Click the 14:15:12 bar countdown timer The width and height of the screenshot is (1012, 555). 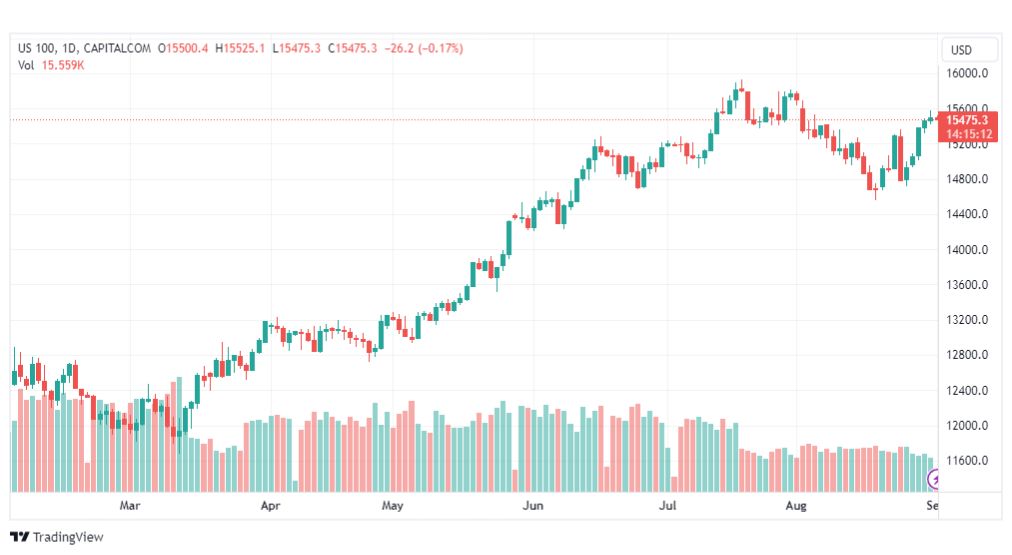(x=967, y=133)
